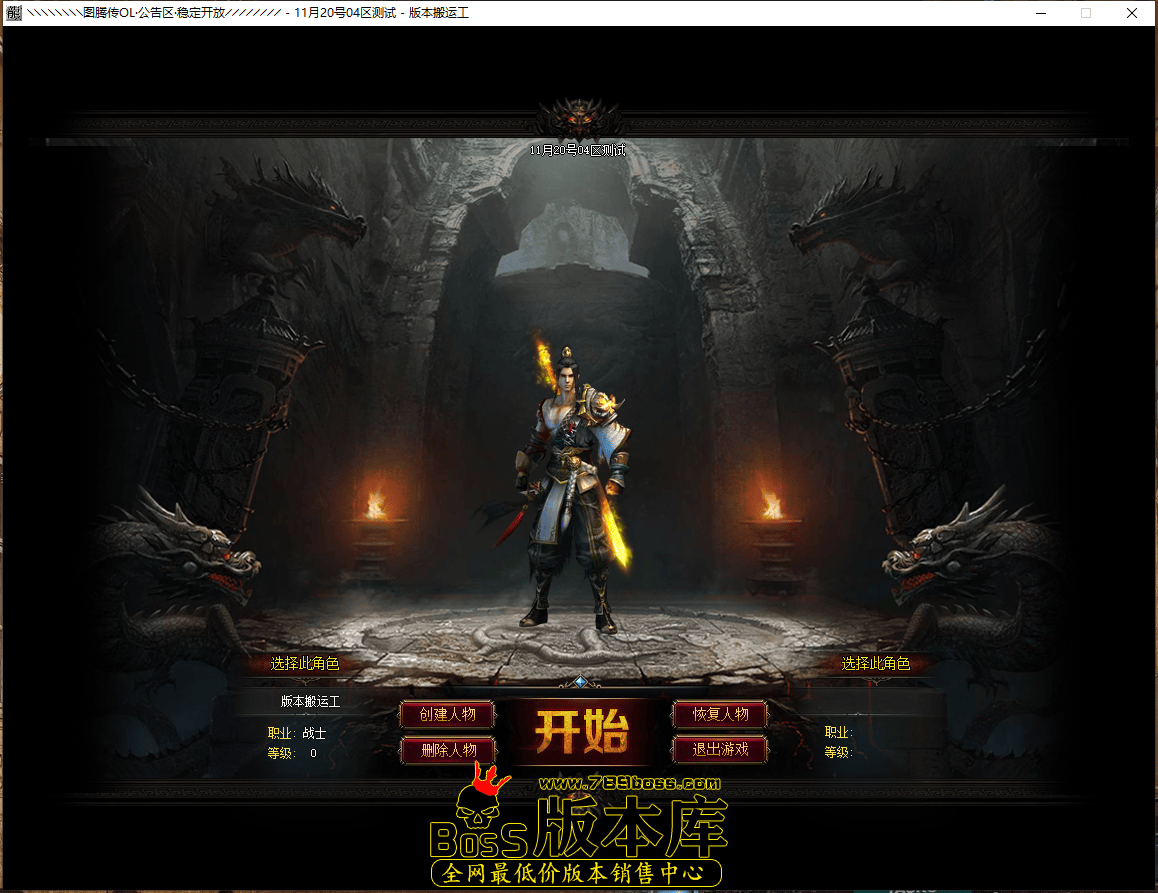Open 创建人物 to create a character
Viewport: 1158px width, 893px height.
[x=447, y=714]
